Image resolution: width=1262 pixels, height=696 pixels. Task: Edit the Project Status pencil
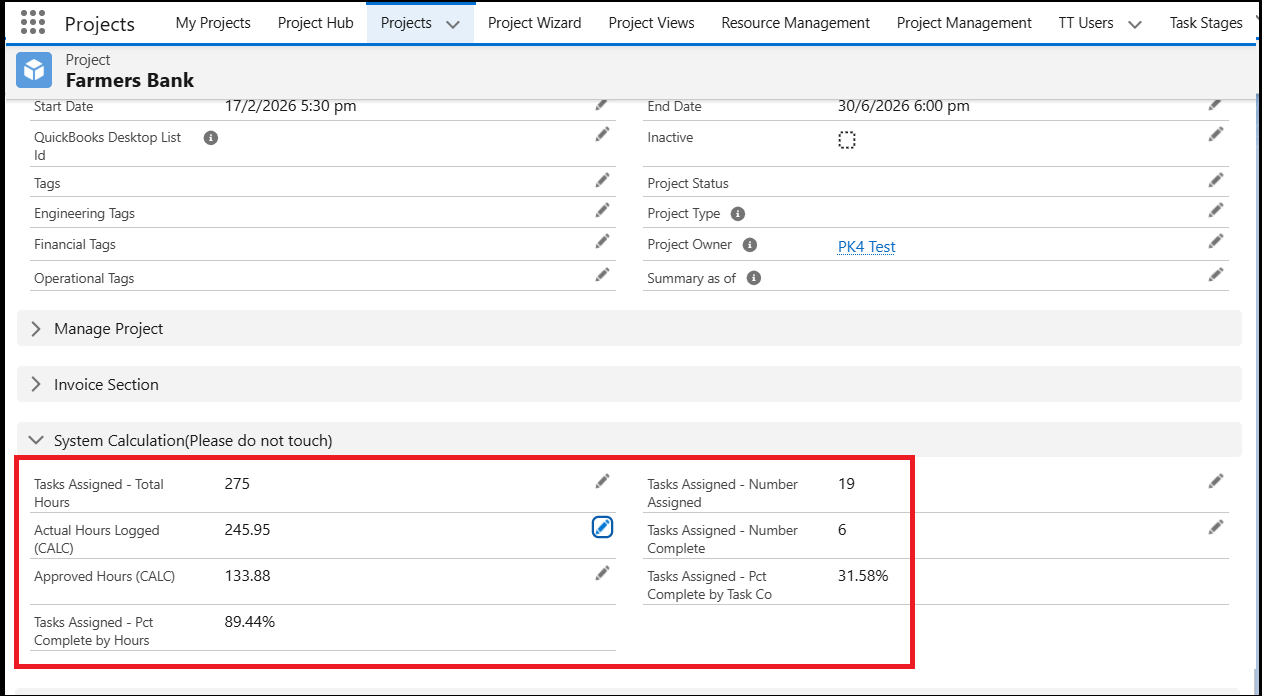[1215, 180]
